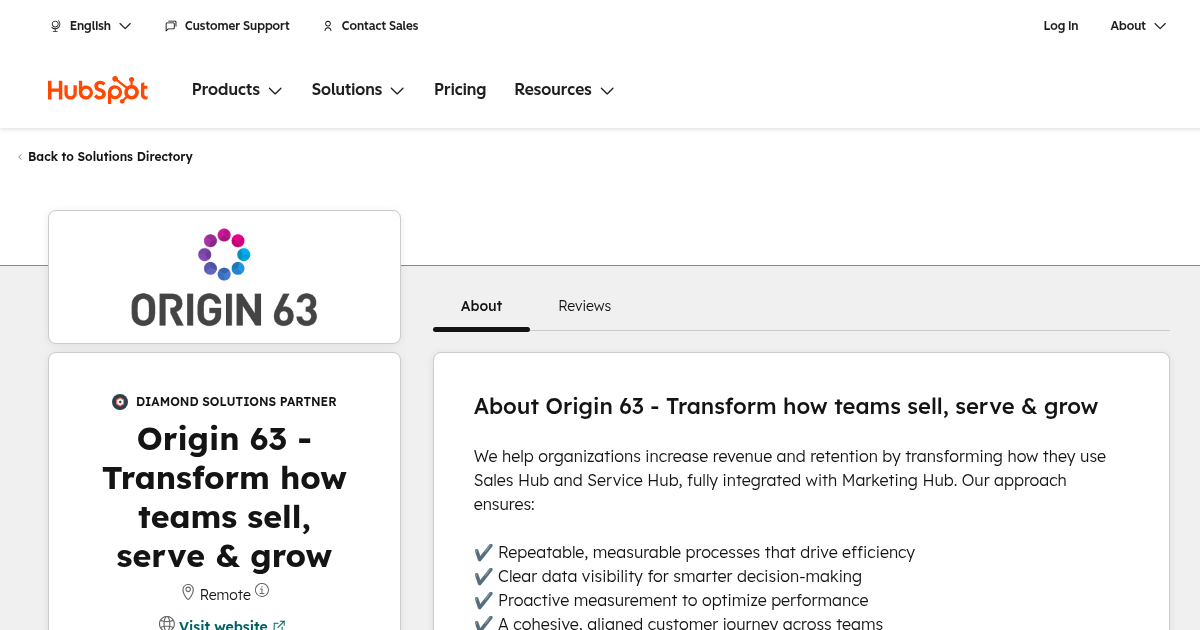Click the HubSpot logo
The height and width of the screenshot is (630, 1200).
98,90
